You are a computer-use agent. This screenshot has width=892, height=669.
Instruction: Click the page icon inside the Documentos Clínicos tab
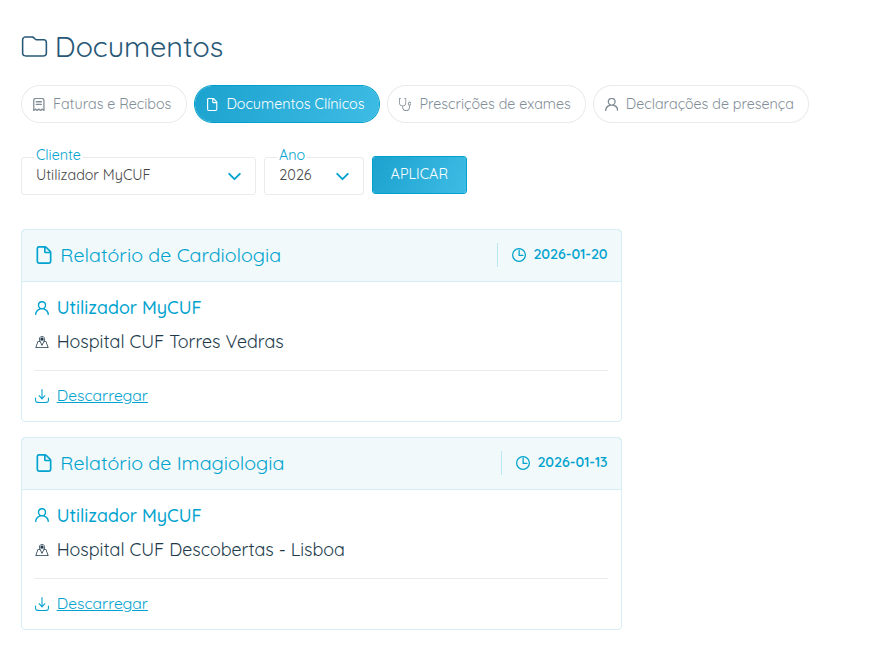[x=212, y=105]
